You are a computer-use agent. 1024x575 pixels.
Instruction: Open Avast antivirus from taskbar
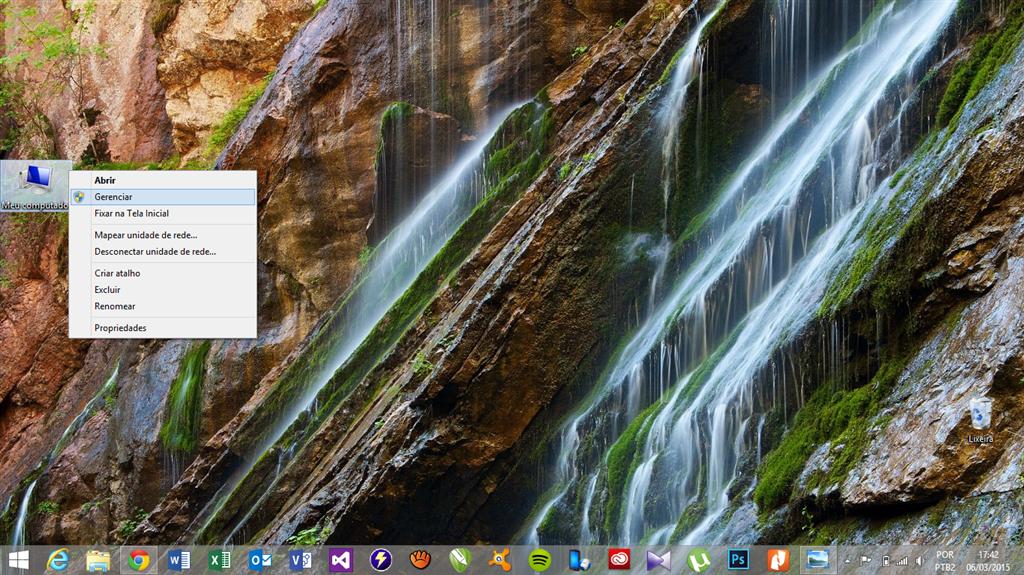[500, 560]
